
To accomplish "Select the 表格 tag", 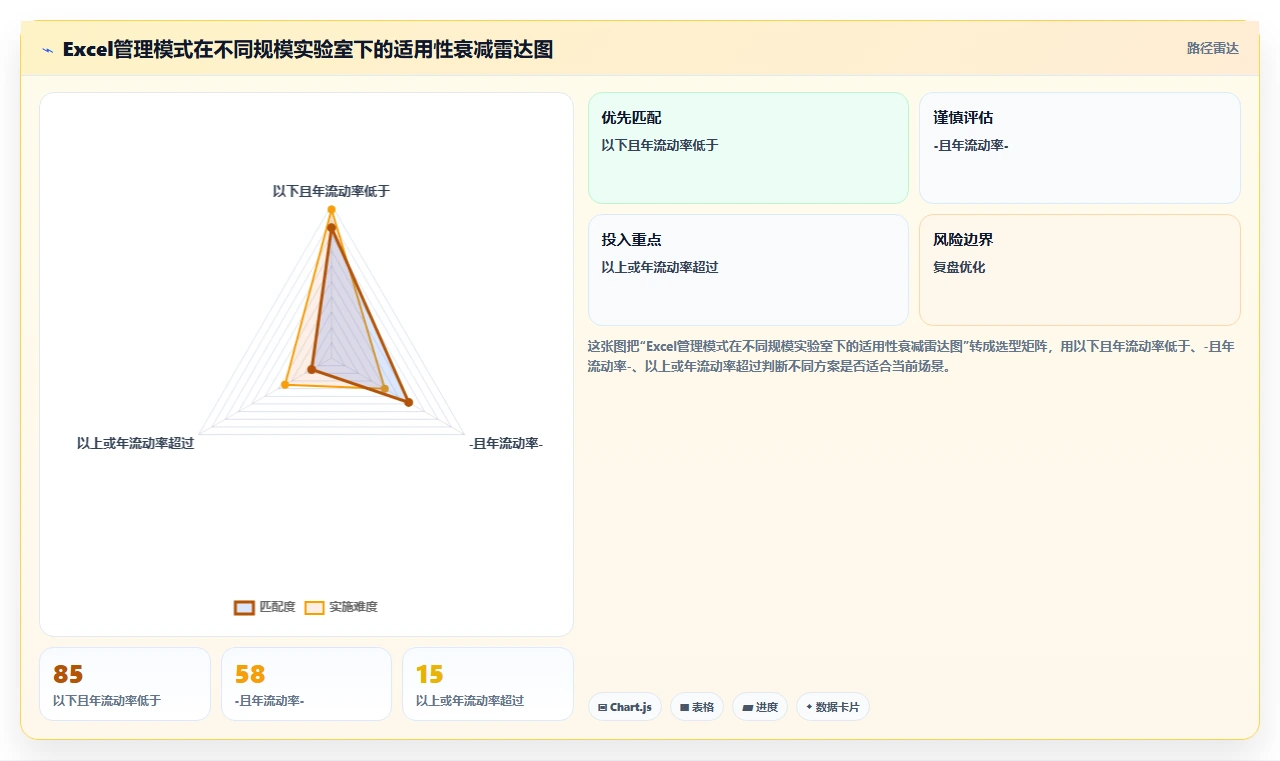I will (697, 707).
